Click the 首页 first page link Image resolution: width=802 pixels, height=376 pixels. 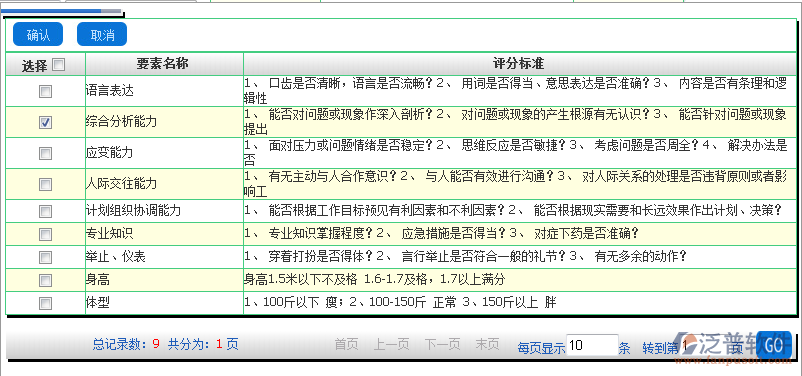point(346,344)
